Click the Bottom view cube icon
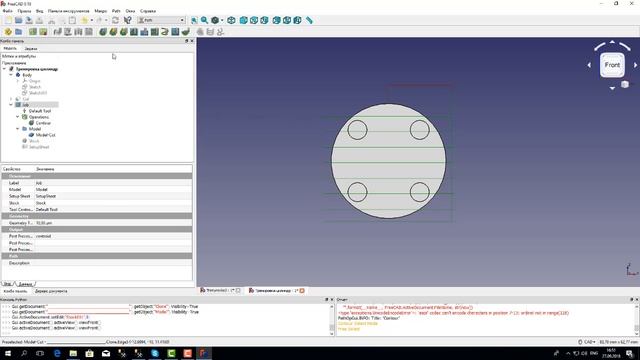Image resolution: width=640 pixels, height=360 pixels. (x=287, y=20)
